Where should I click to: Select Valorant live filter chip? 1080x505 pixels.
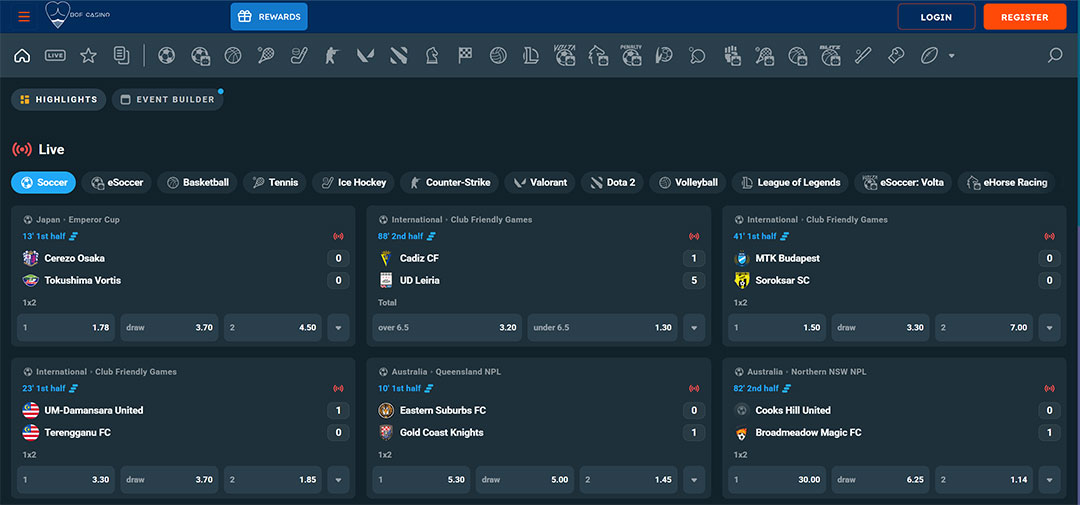pos(540,183)
